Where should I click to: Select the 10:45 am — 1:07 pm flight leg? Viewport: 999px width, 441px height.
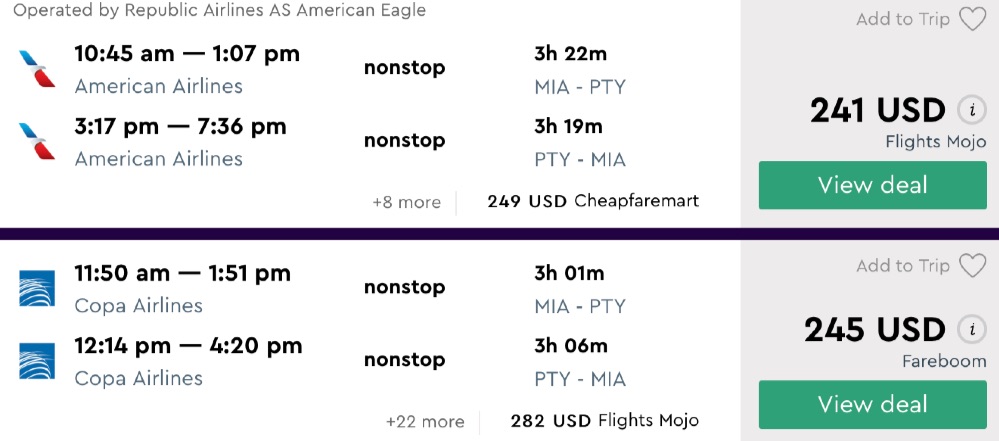point(187,54)
